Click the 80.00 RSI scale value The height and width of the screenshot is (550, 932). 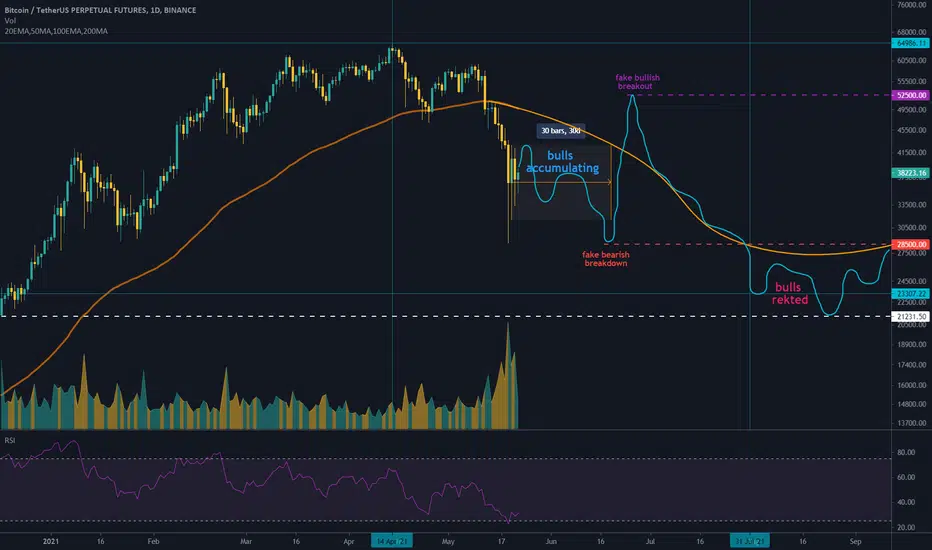(906, 452)
